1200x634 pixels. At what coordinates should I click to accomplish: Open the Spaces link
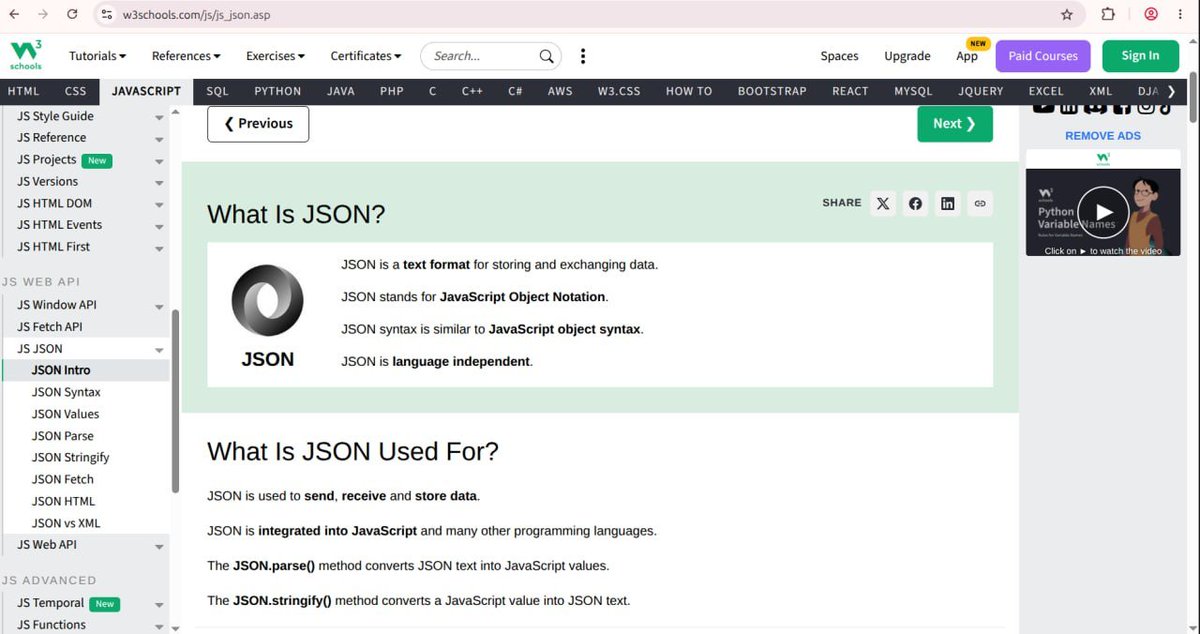tap(840, 56)
